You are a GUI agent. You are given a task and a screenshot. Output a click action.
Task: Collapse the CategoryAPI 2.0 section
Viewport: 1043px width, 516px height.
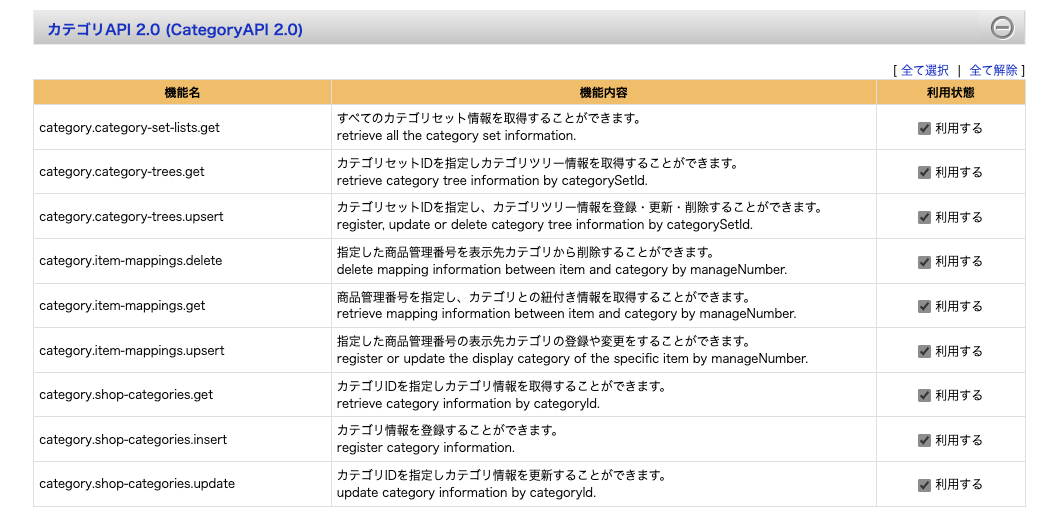[1002, 28]
